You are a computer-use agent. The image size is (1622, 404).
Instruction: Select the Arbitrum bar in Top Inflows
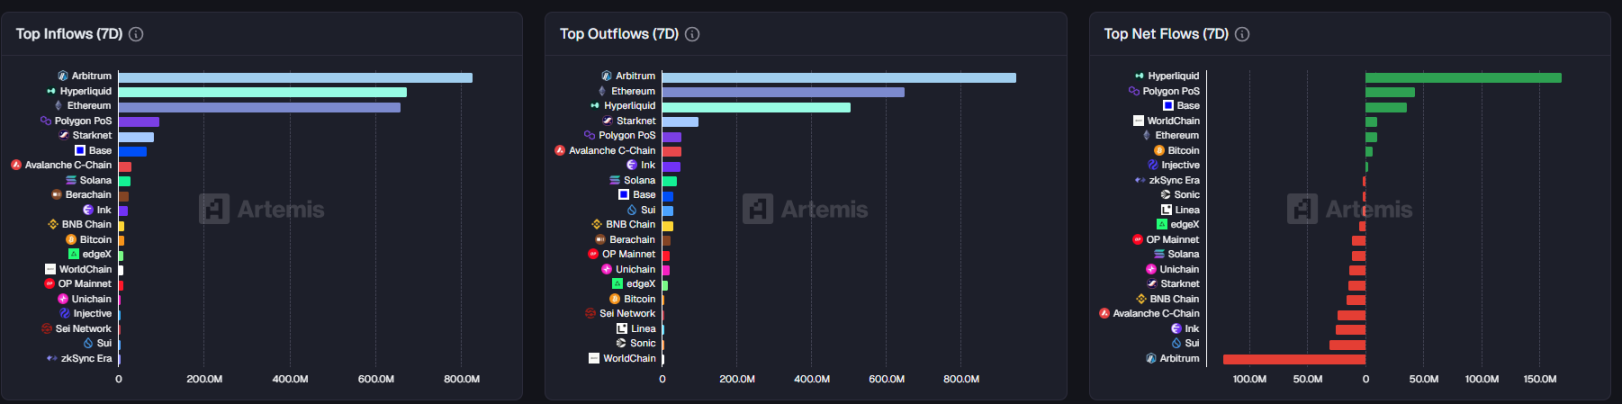(295, 77)
